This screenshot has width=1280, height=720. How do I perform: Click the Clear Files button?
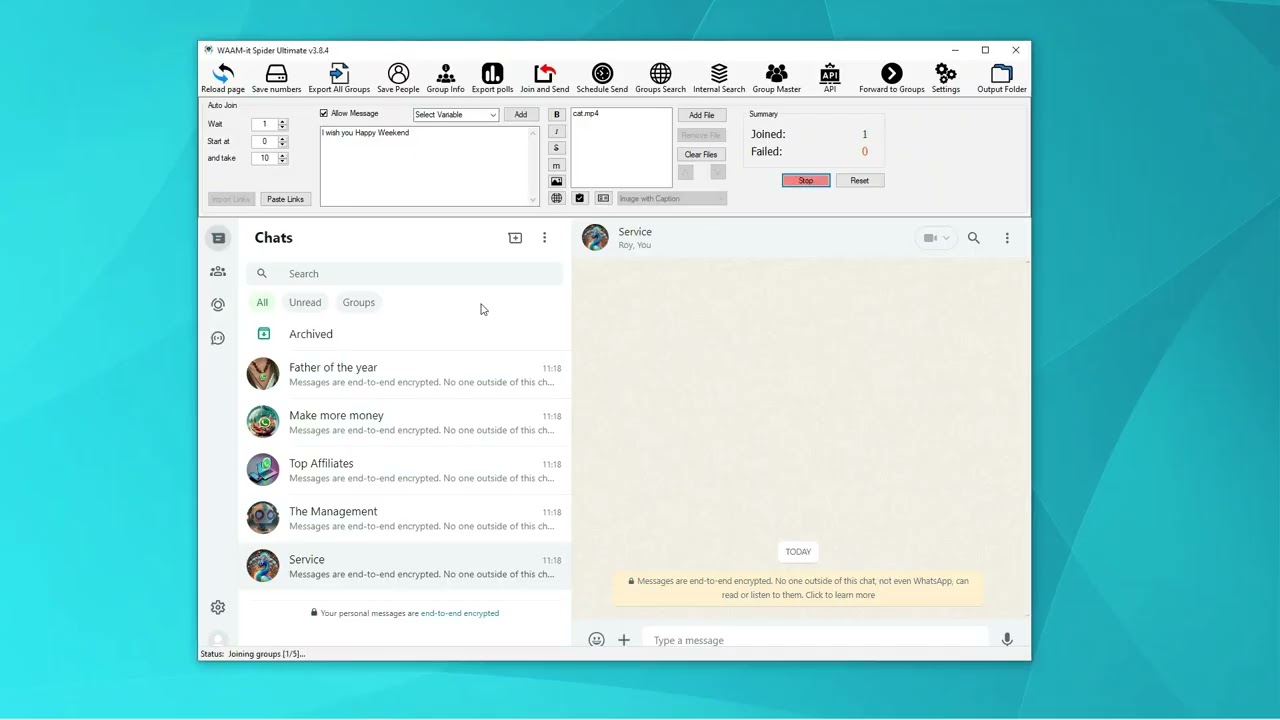pos(701,154)
